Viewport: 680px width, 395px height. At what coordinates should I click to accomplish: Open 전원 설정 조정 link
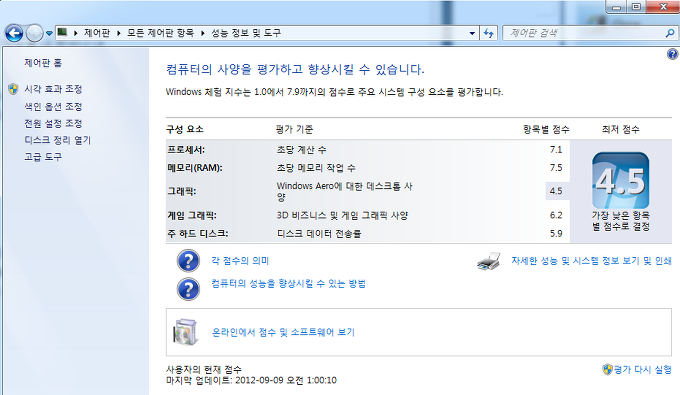point(53,123)
